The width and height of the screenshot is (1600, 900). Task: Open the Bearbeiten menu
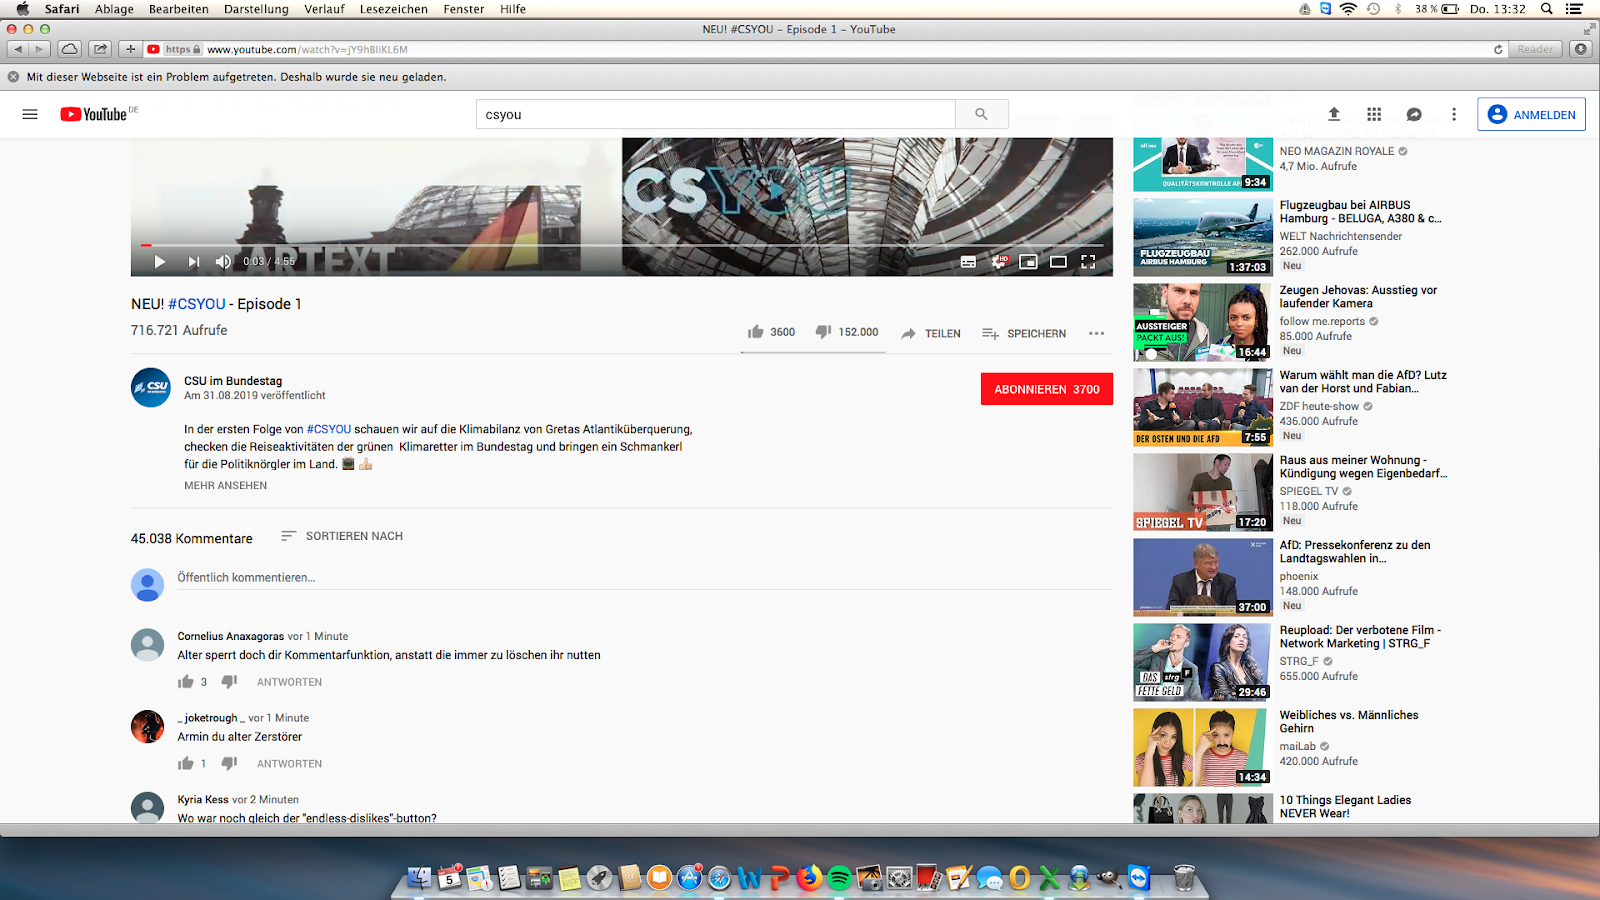(x=179, y=9)
